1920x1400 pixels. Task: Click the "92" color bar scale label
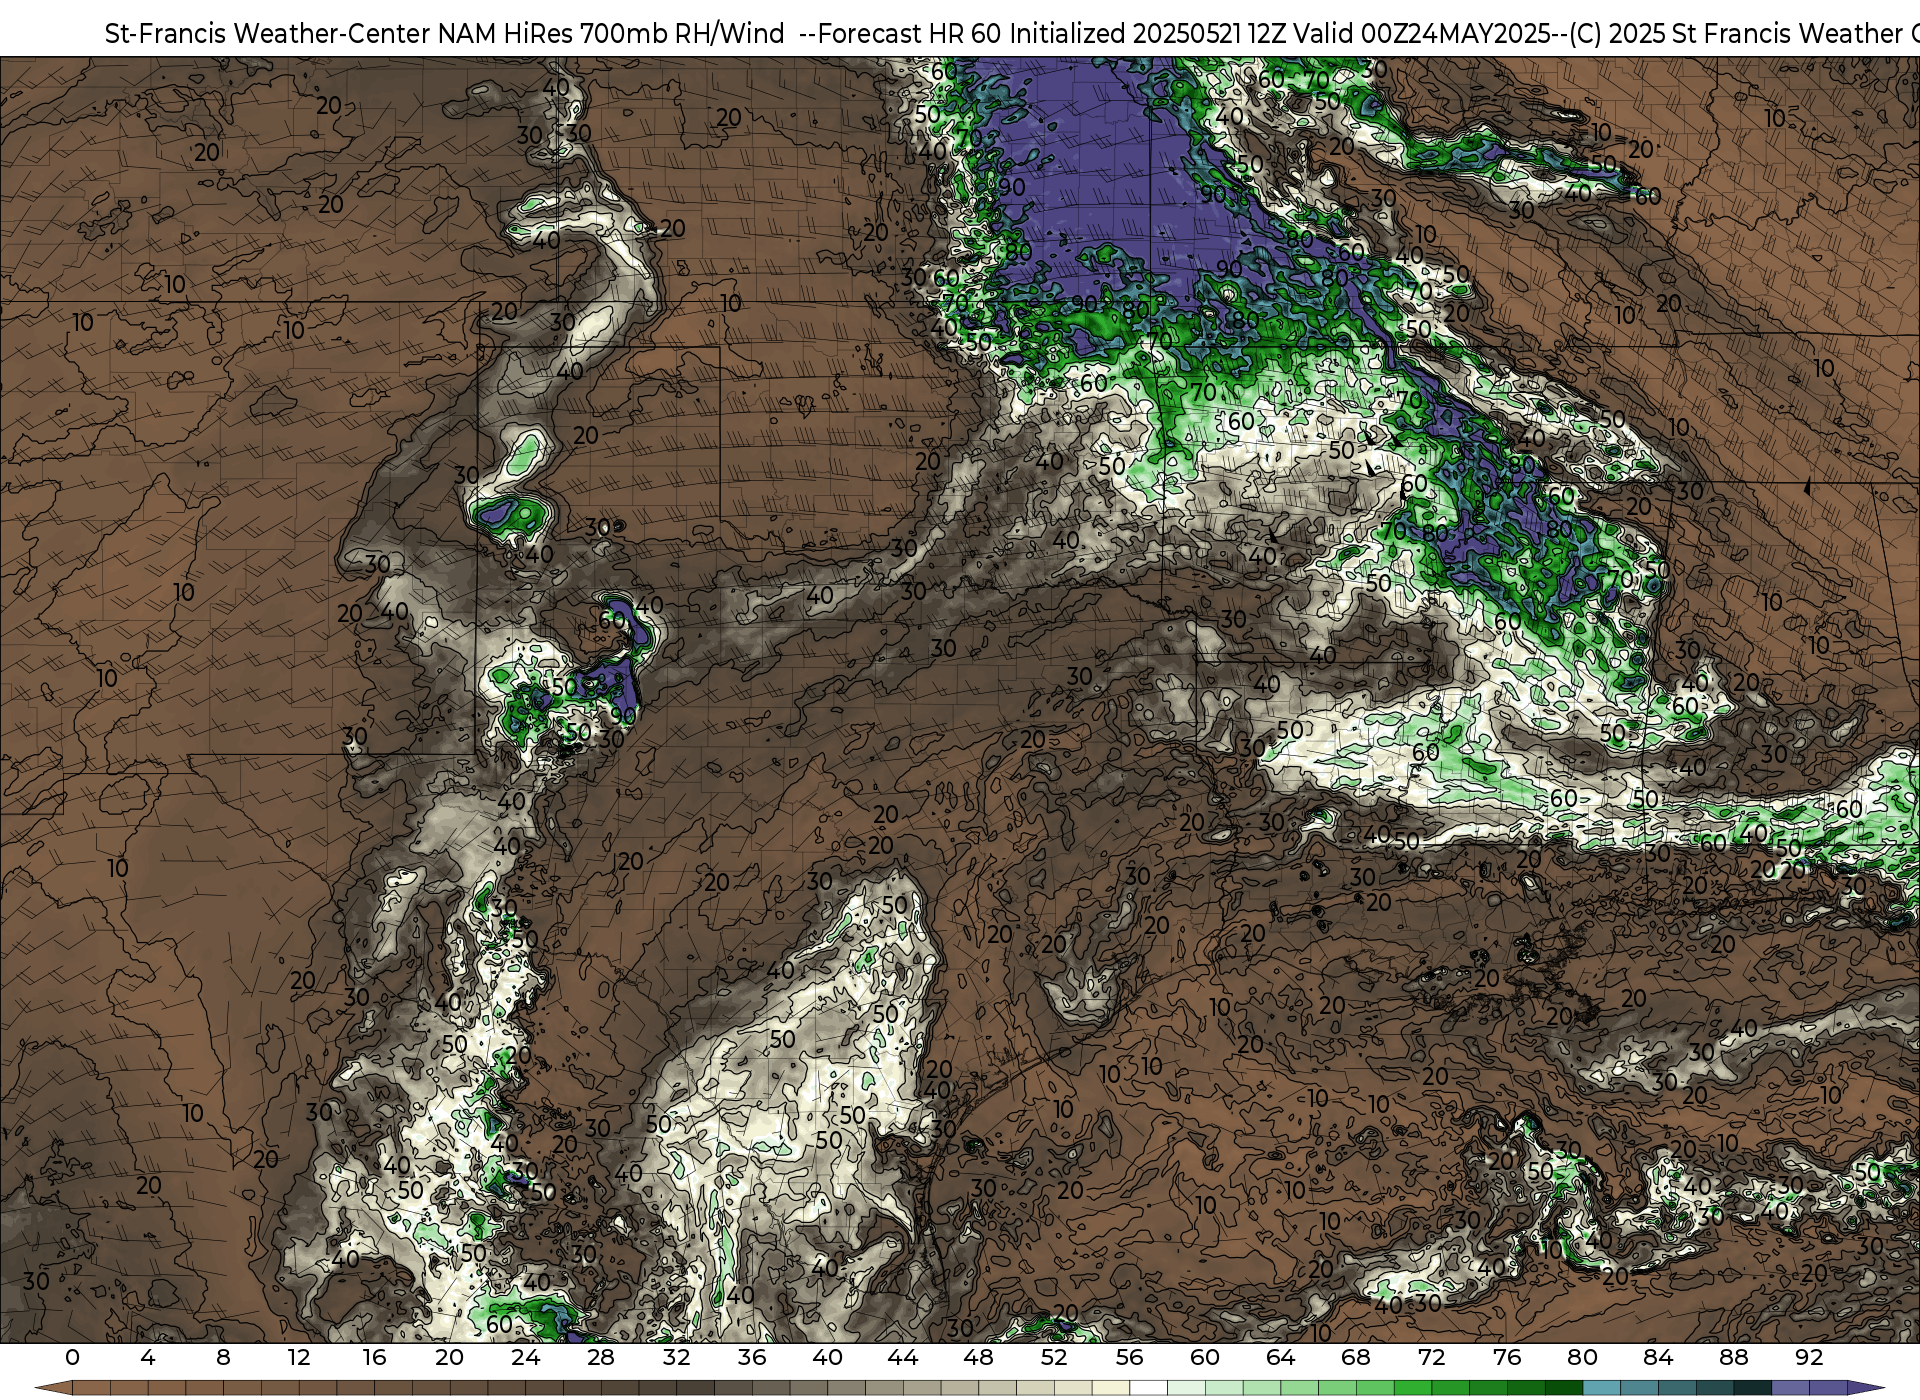(1809, 1357)
